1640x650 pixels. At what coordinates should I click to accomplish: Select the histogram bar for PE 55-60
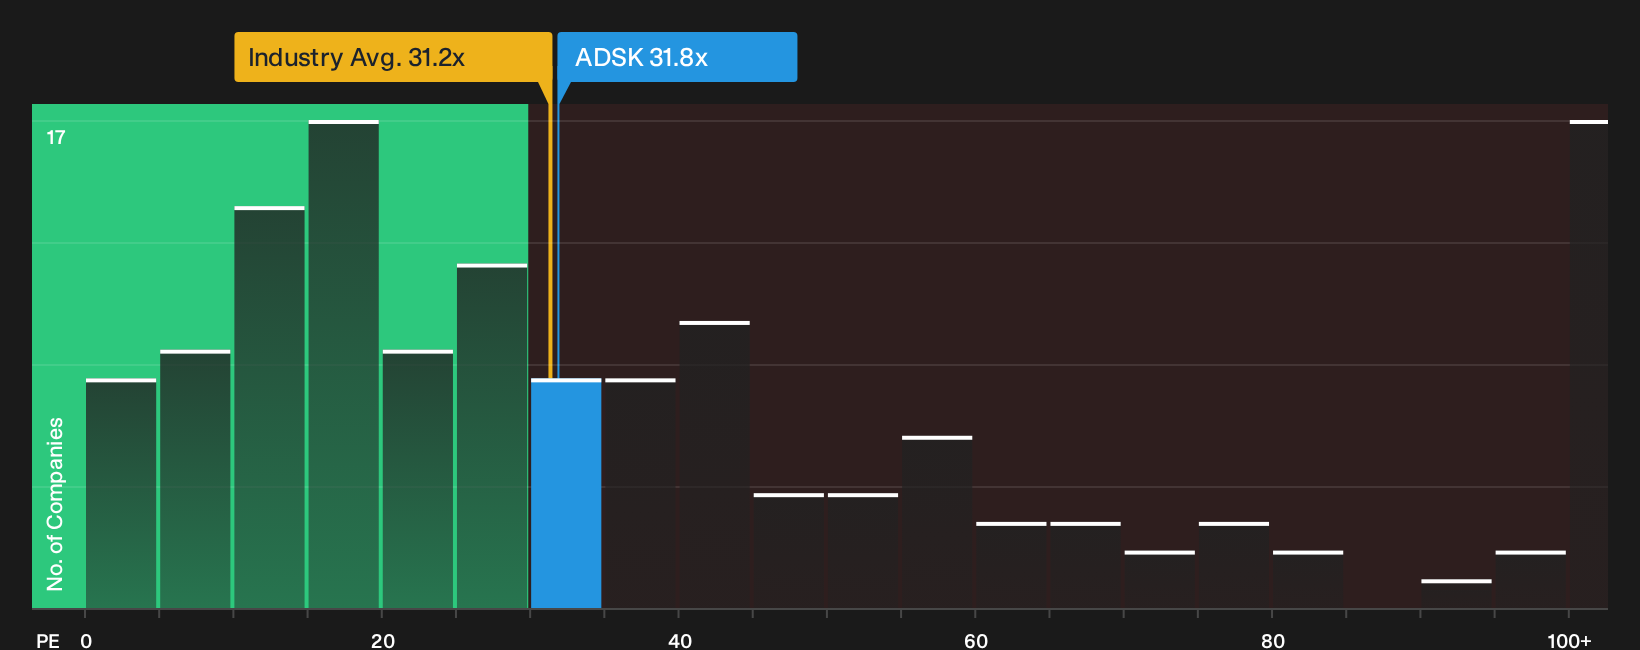(x=937, y=523)
